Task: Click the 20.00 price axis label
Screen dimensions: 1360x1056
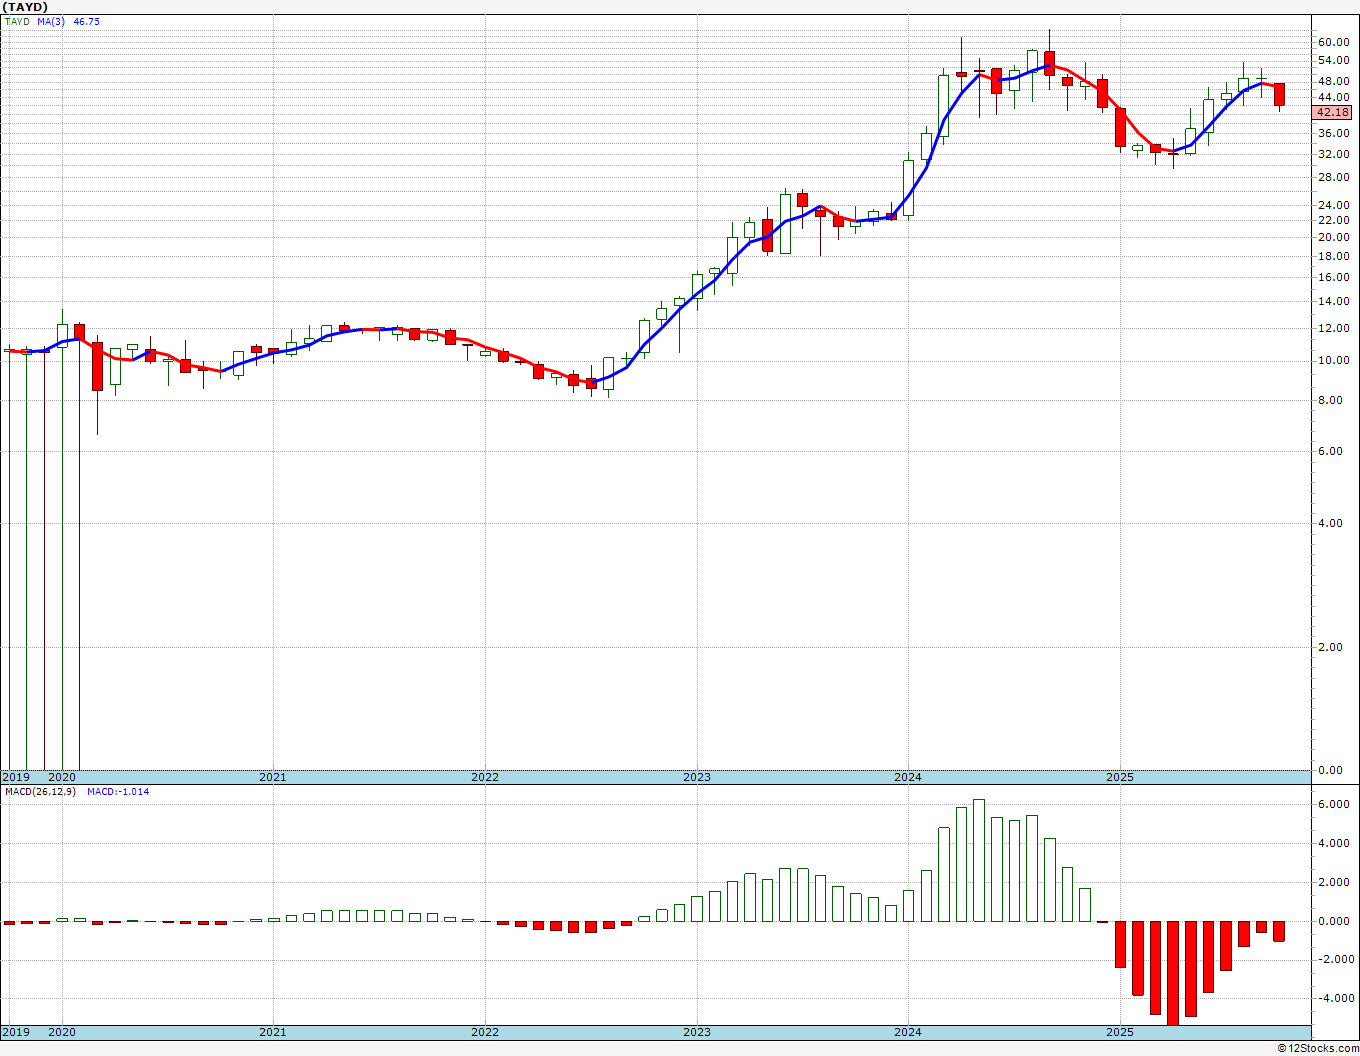Action: pos(1334,237)
